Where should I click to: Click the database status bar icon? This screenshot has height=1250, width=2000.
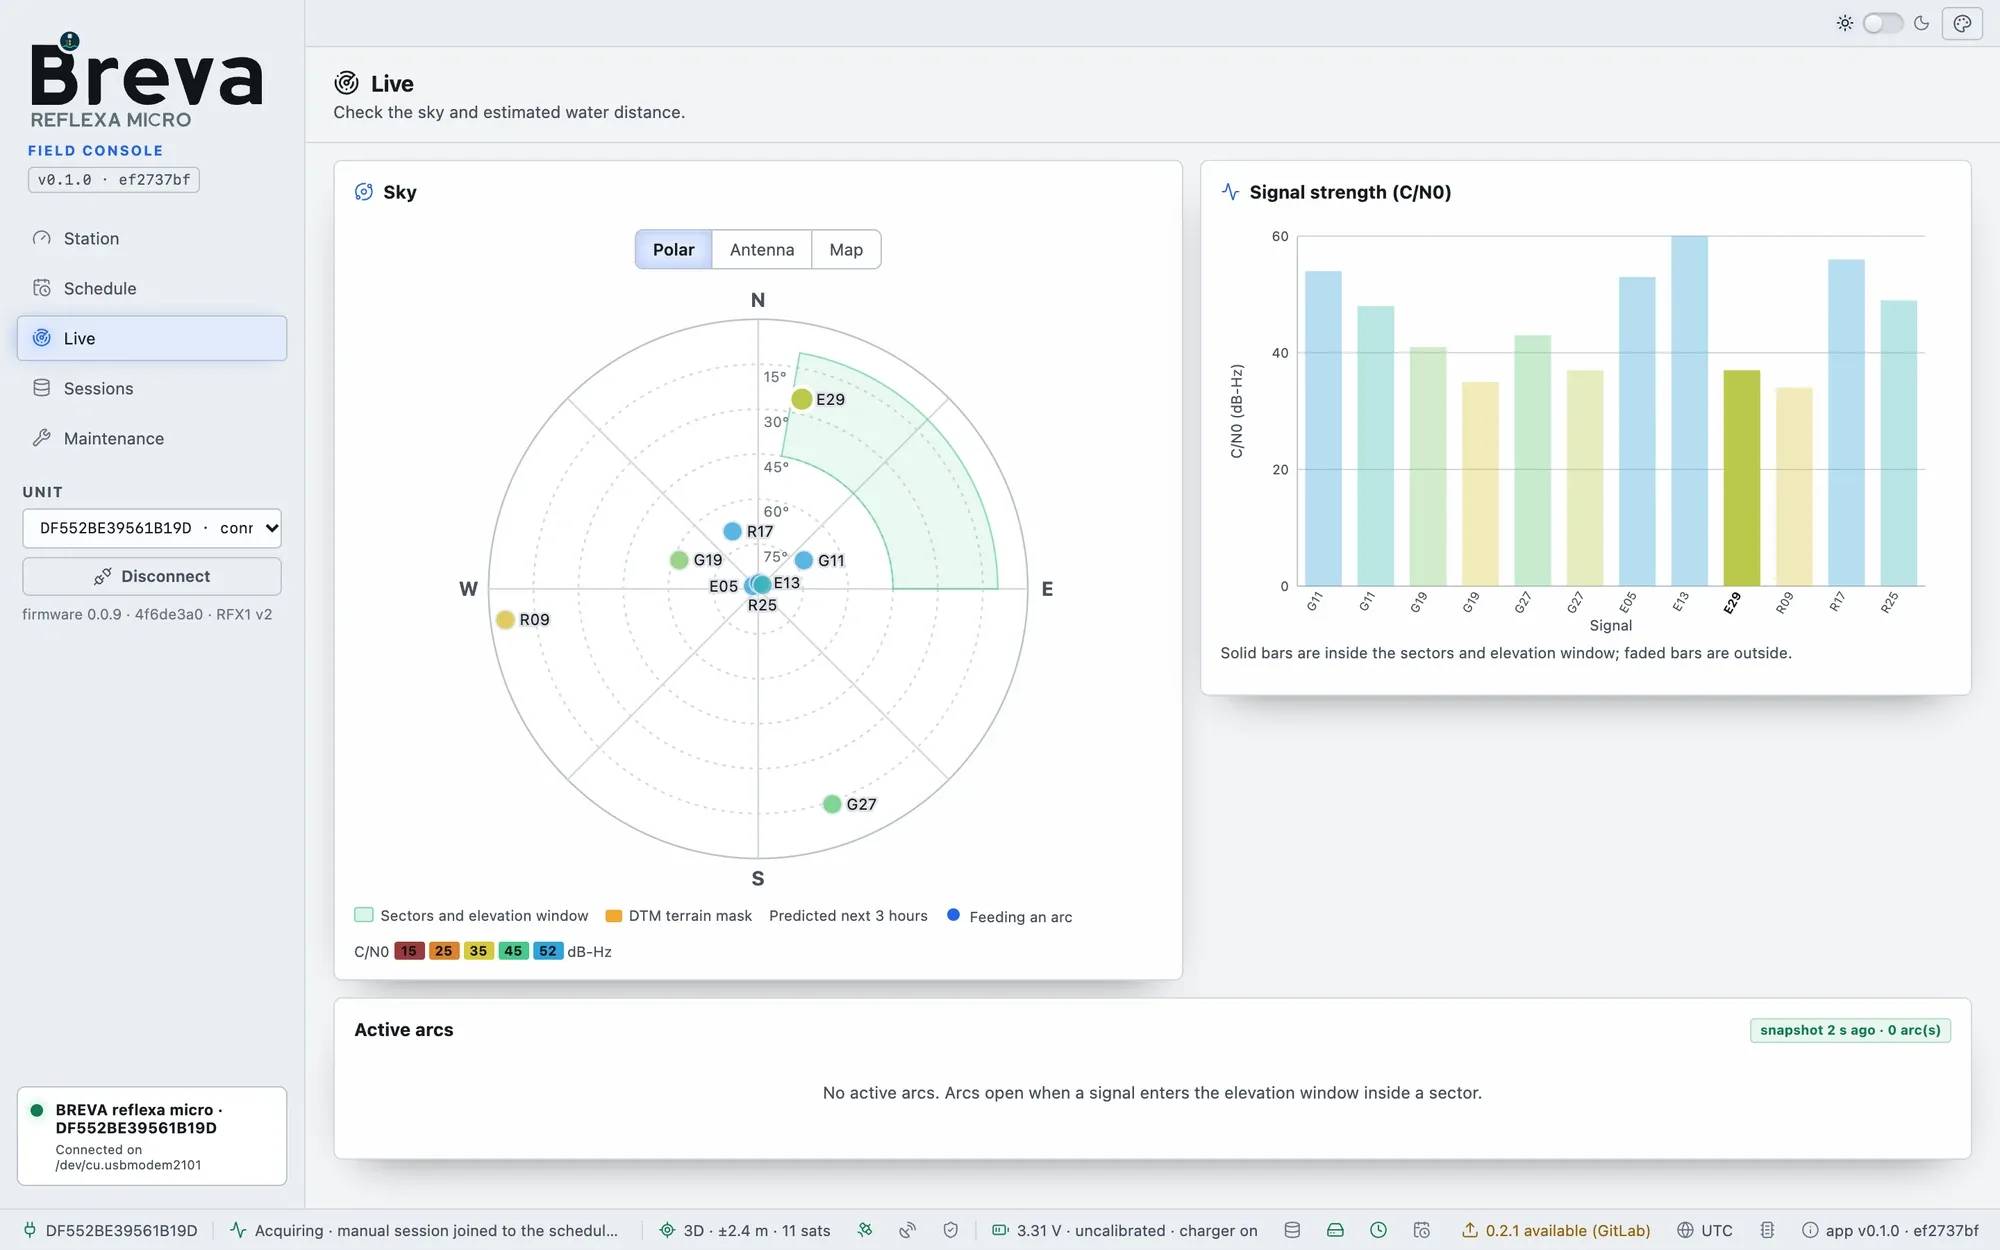1292,1230
